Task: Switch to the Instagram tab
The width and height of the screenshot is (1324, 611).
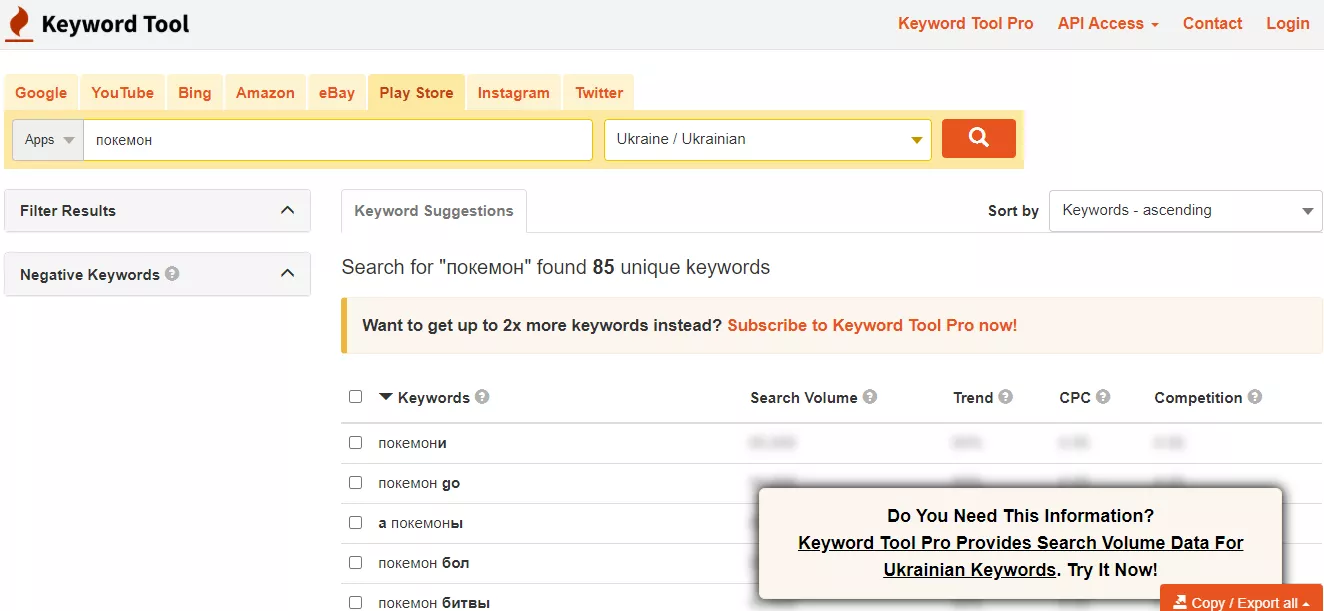Action: point(513,93)
